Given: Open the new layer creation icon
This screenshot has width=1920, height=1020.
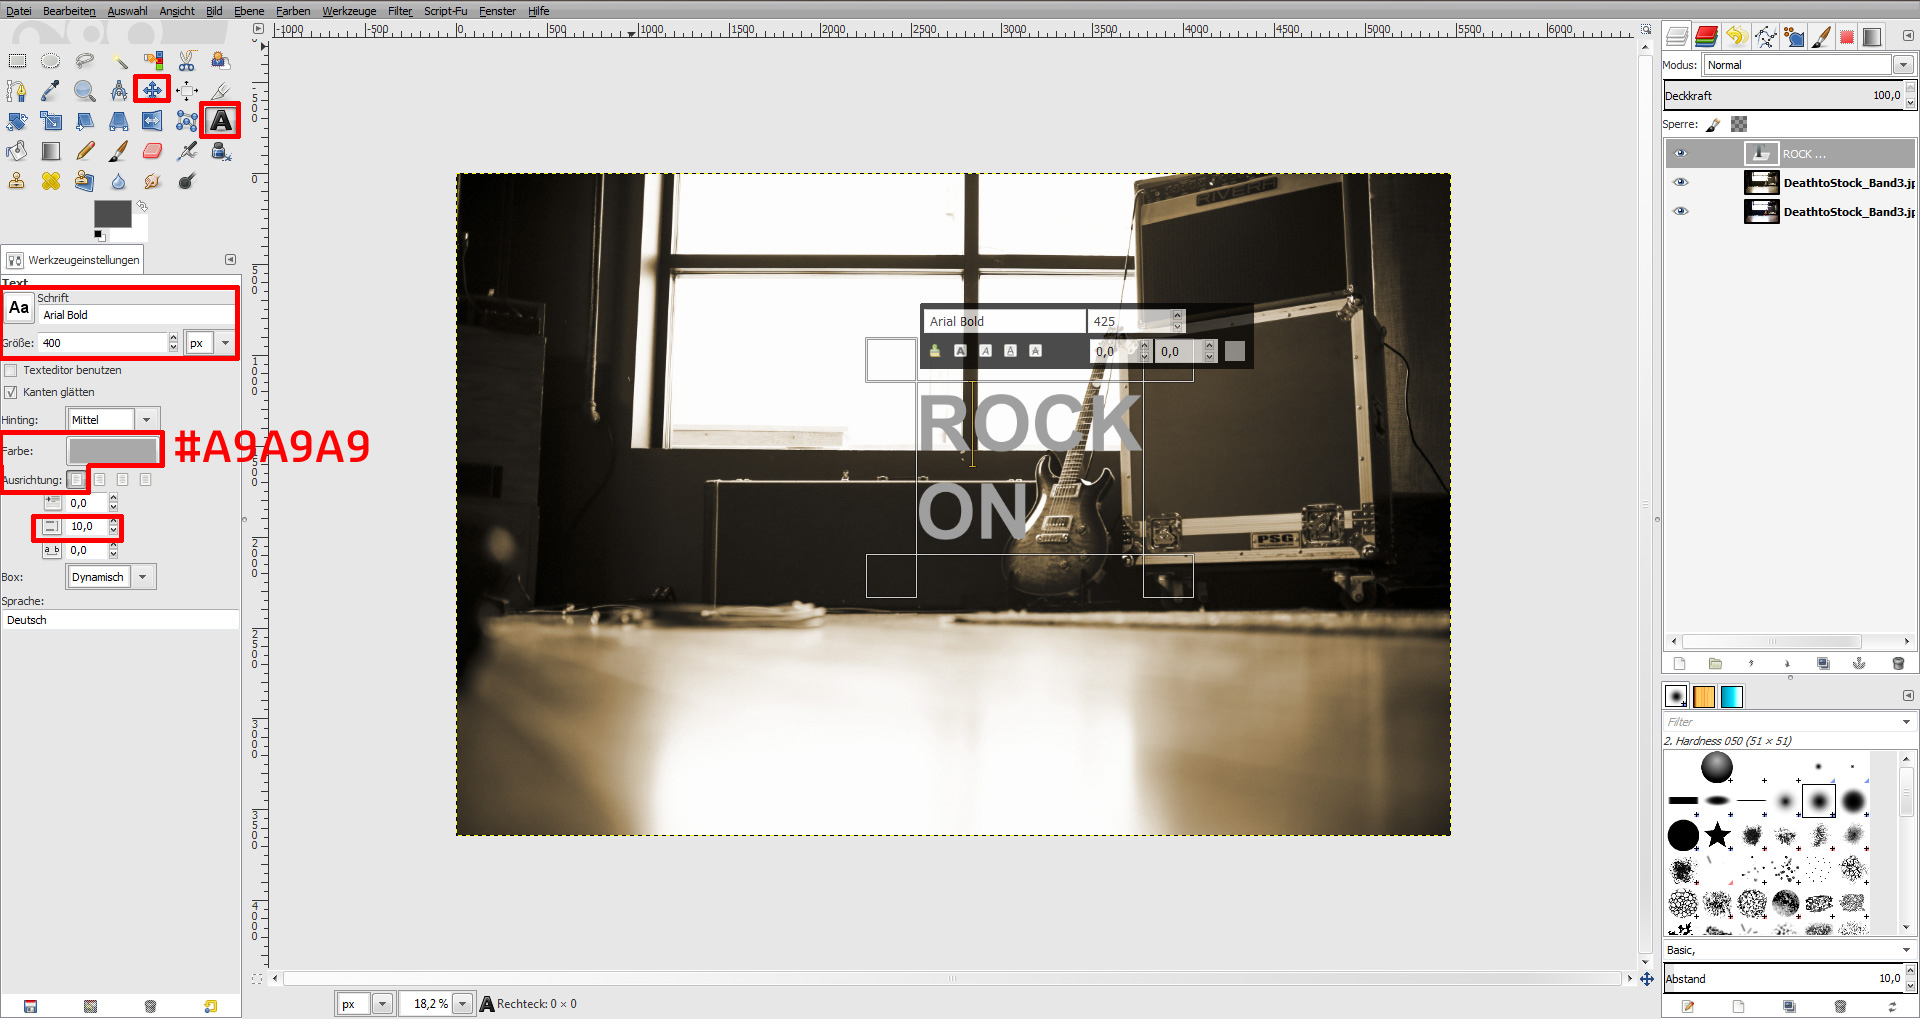Looking at the screenshot, I should tap(1679, 663).
